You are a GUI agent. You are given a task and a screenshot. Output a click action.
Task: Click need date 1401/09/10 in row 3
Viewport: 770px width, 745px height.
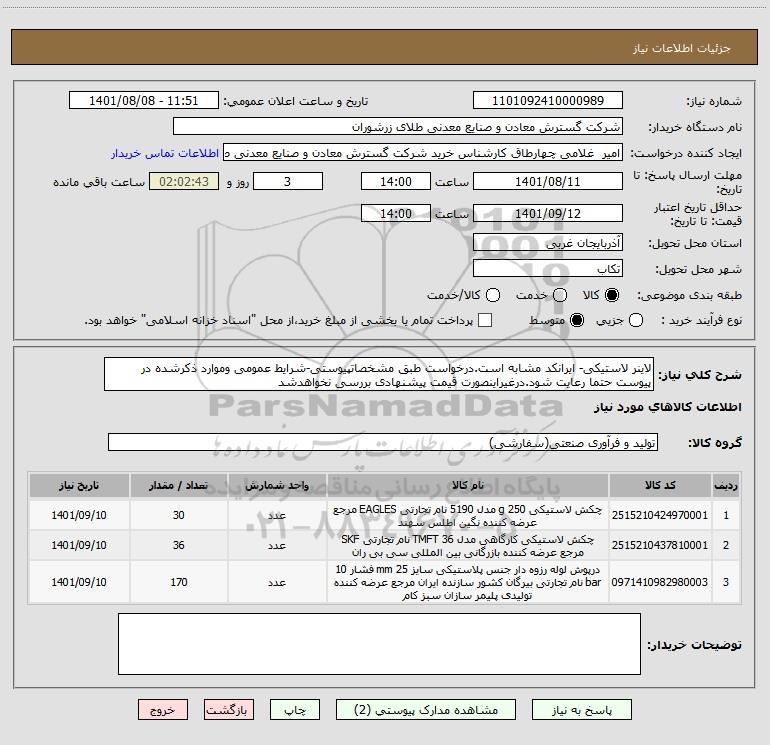tap(79, 582)
